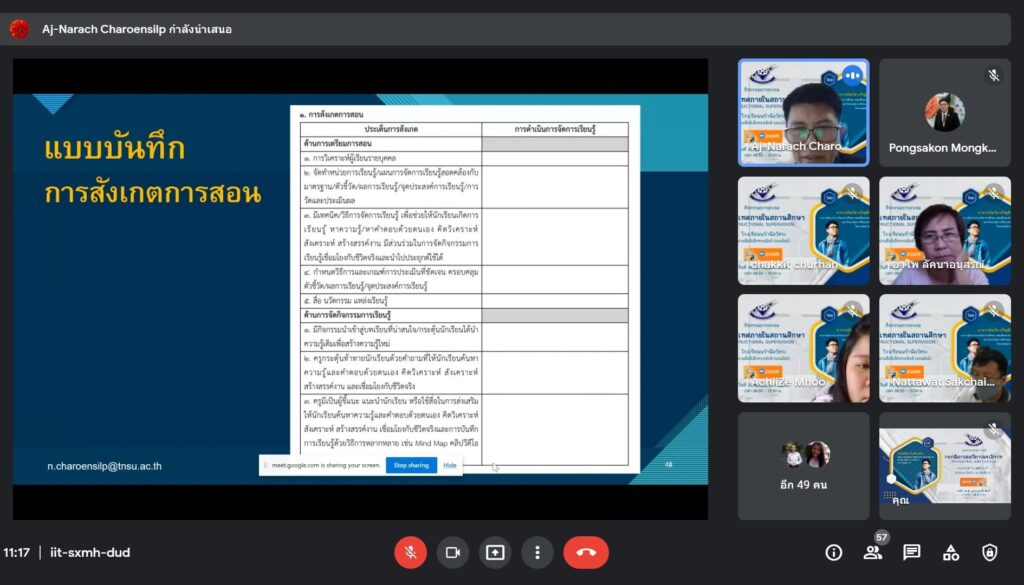The width and height of the screenshot is (1024, 585).
Task: Click the slide title แบบบันทึก
Action: click(x=115, y=148)
